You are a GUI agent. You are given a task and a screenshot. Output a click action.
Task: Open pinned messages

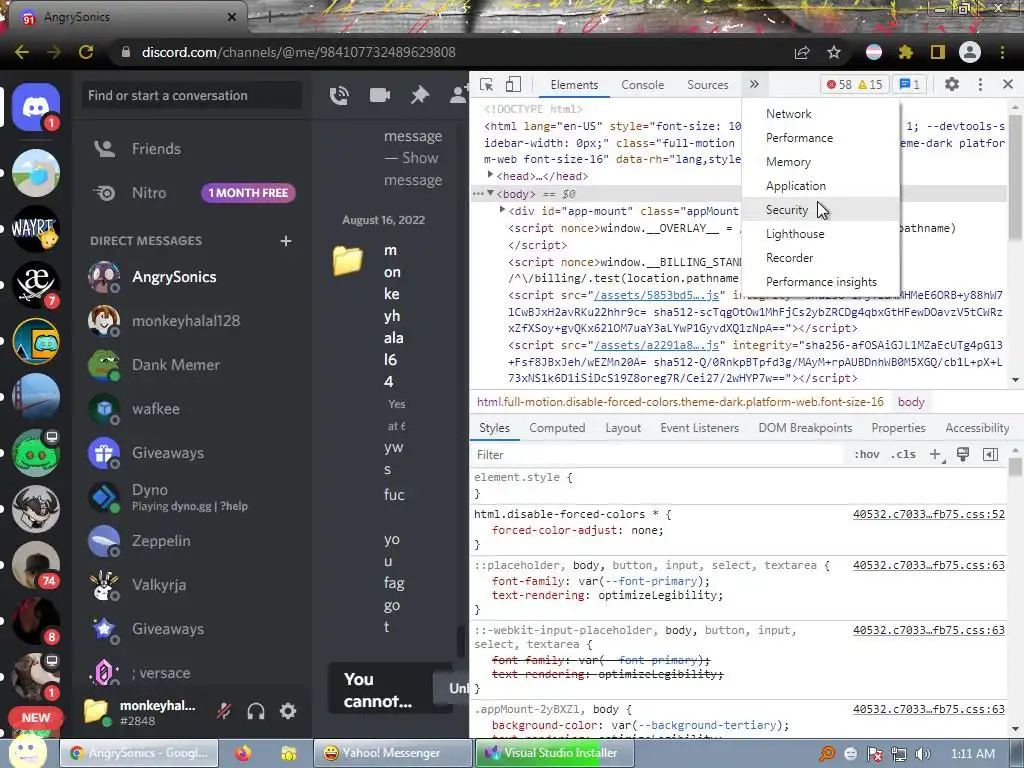tap(419, 95)
